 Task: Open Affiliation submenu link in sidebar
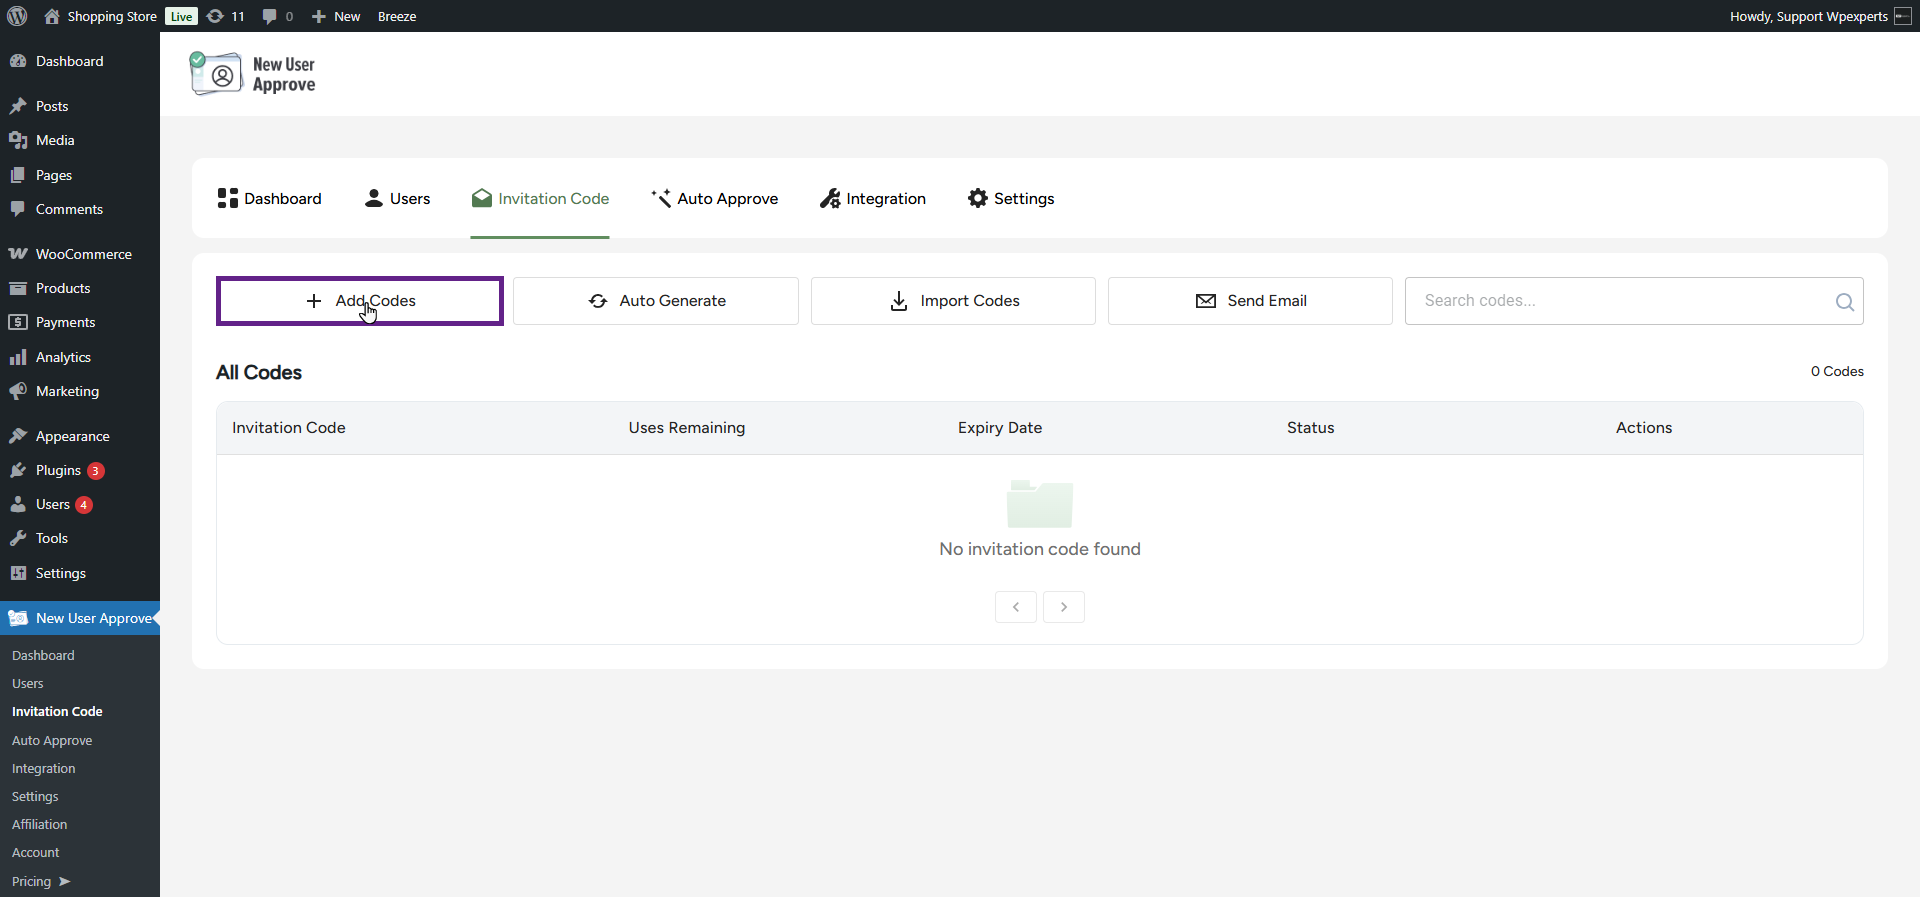(x=40, y=824)
